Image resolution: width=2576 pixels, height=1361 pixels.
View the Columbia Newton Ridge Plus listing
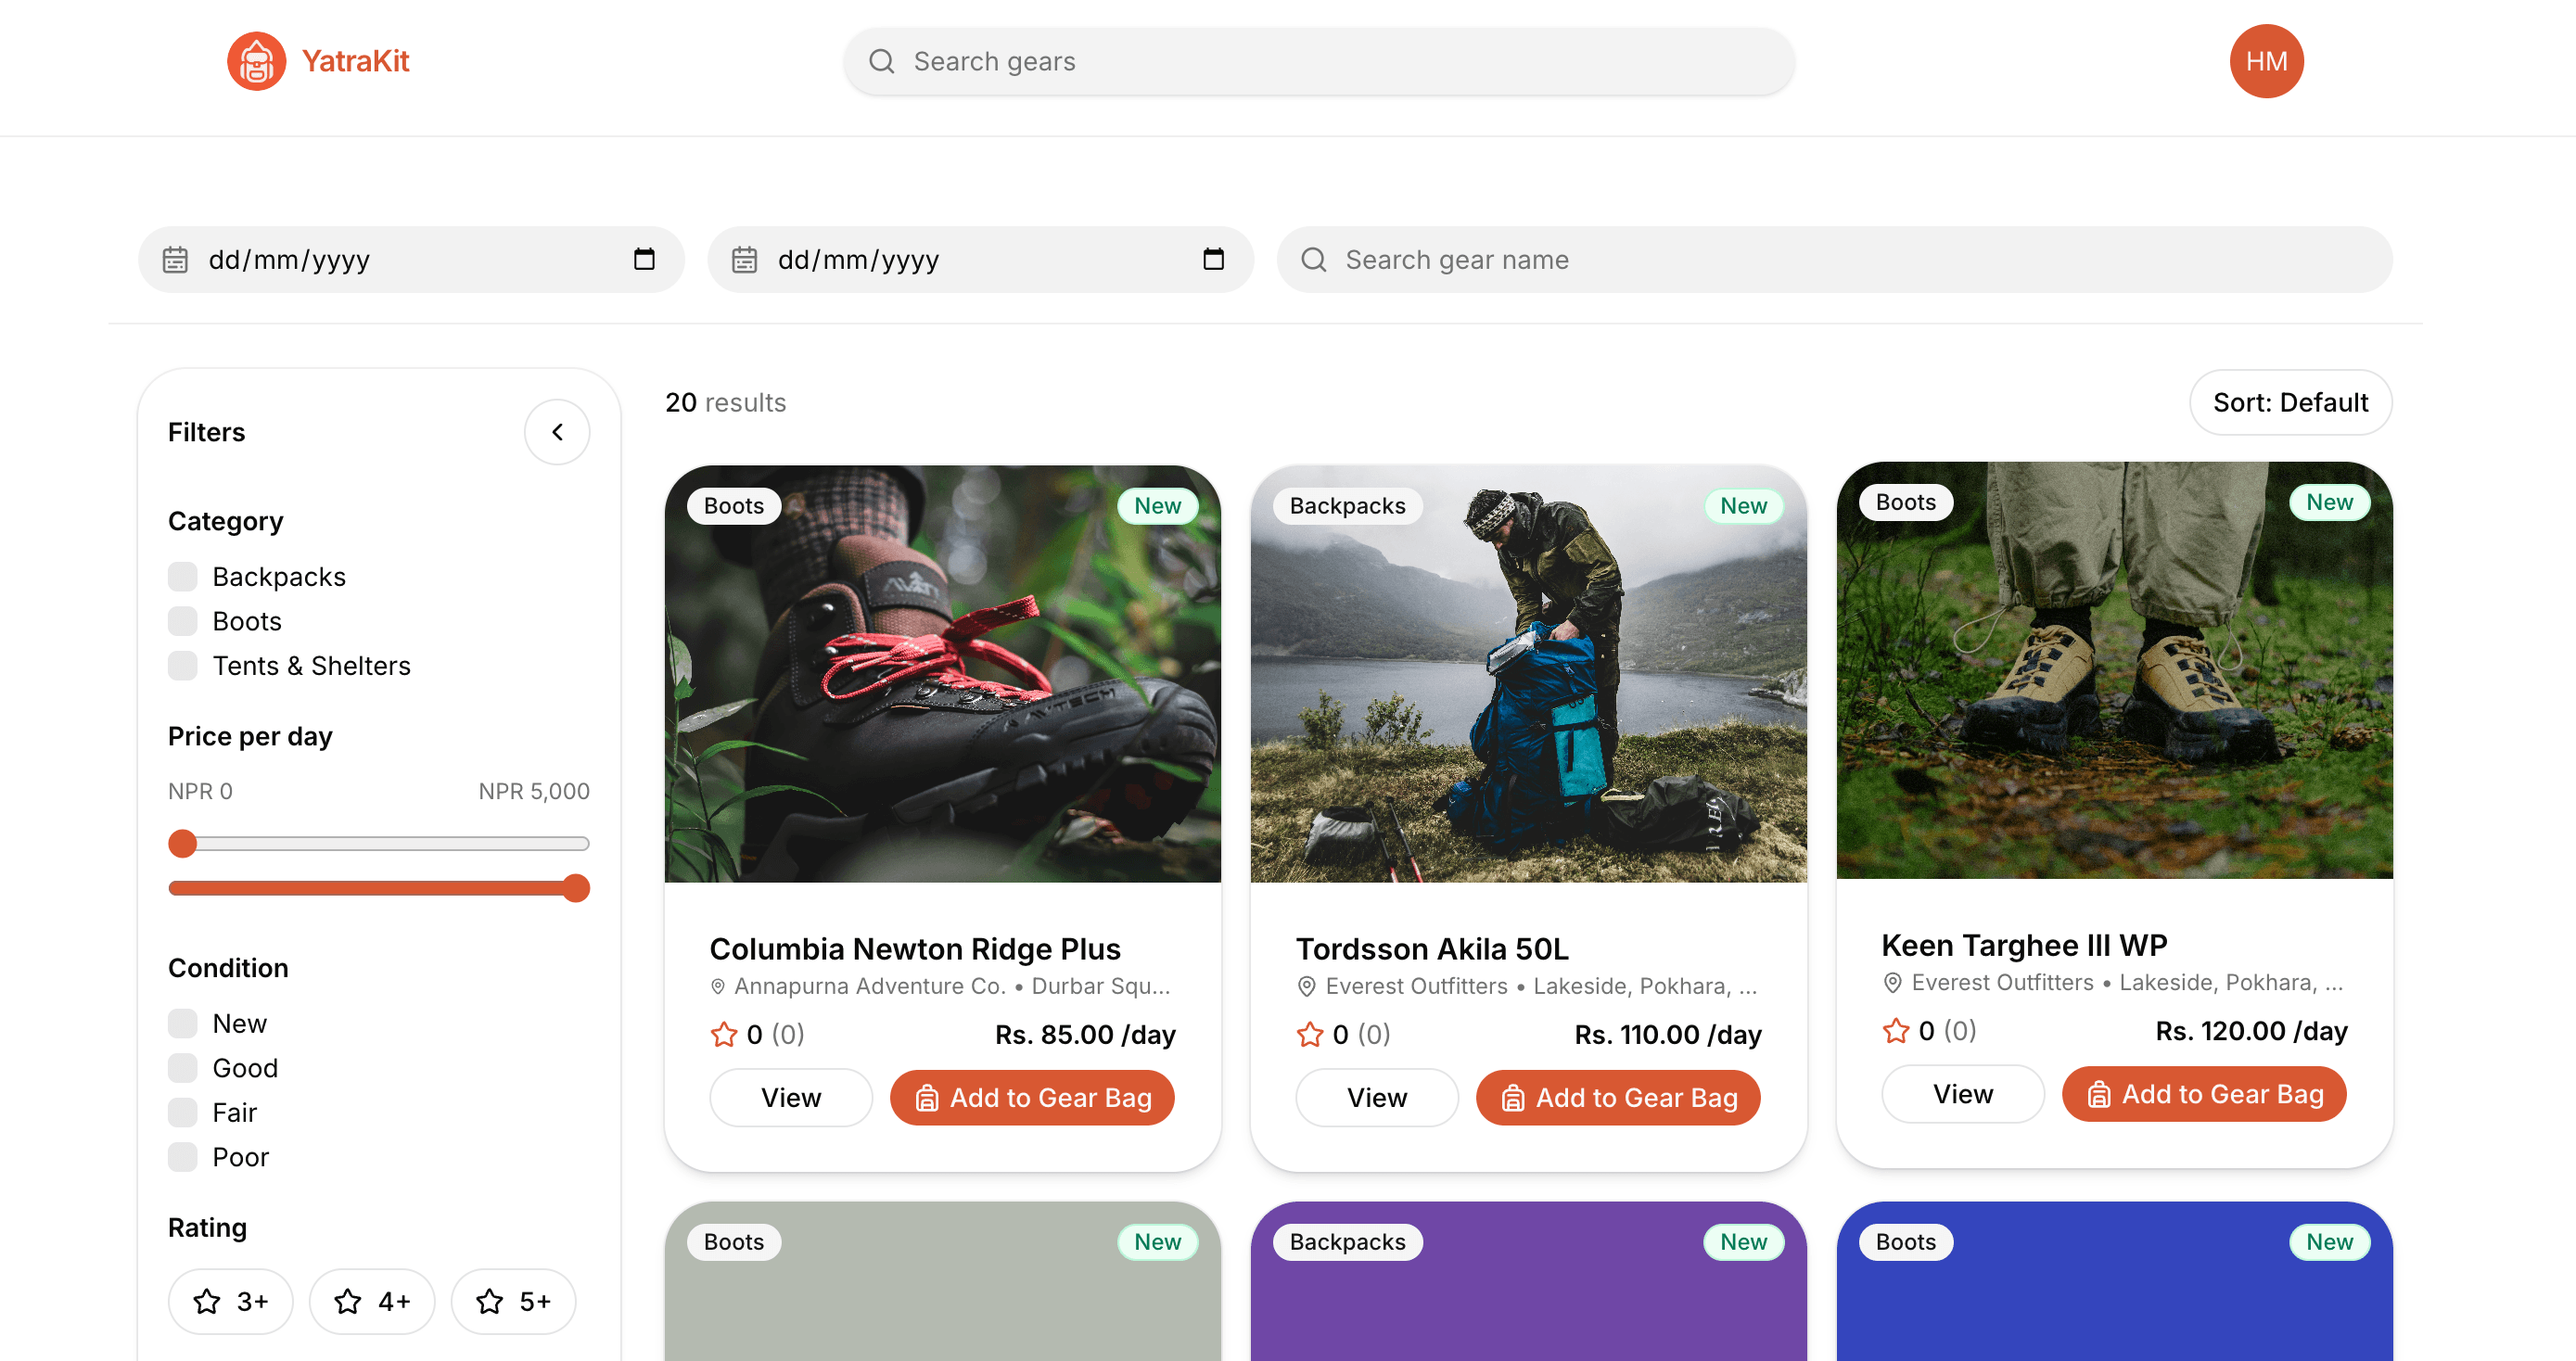coord(790,1097)
